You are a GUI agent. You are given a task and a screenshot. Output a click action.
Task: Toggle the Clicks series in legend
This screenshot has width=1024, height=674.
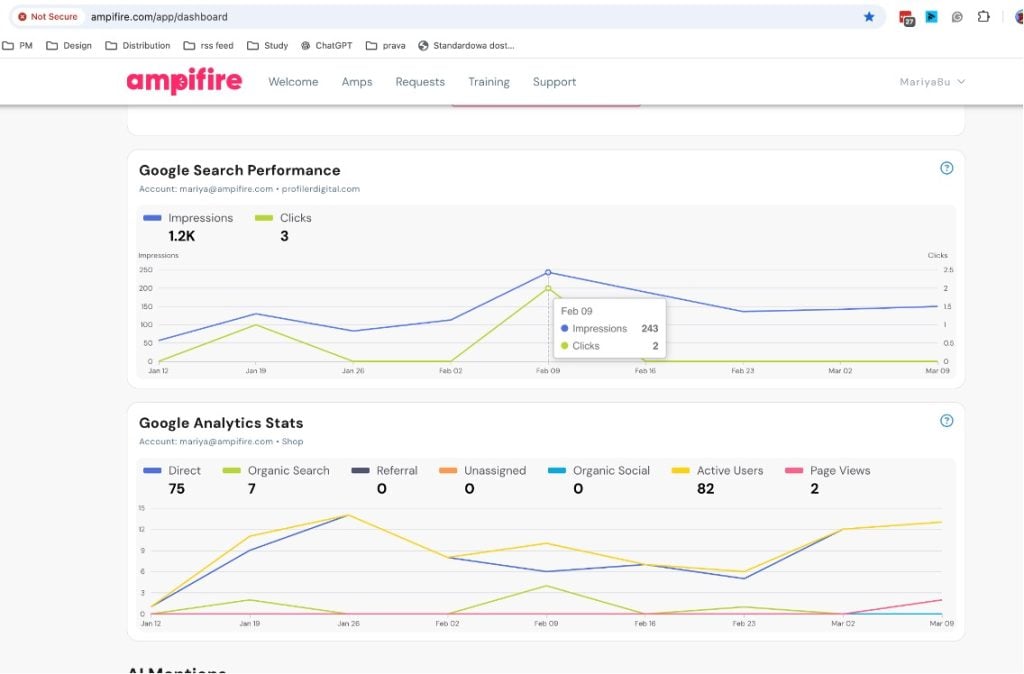pos(283,217)
